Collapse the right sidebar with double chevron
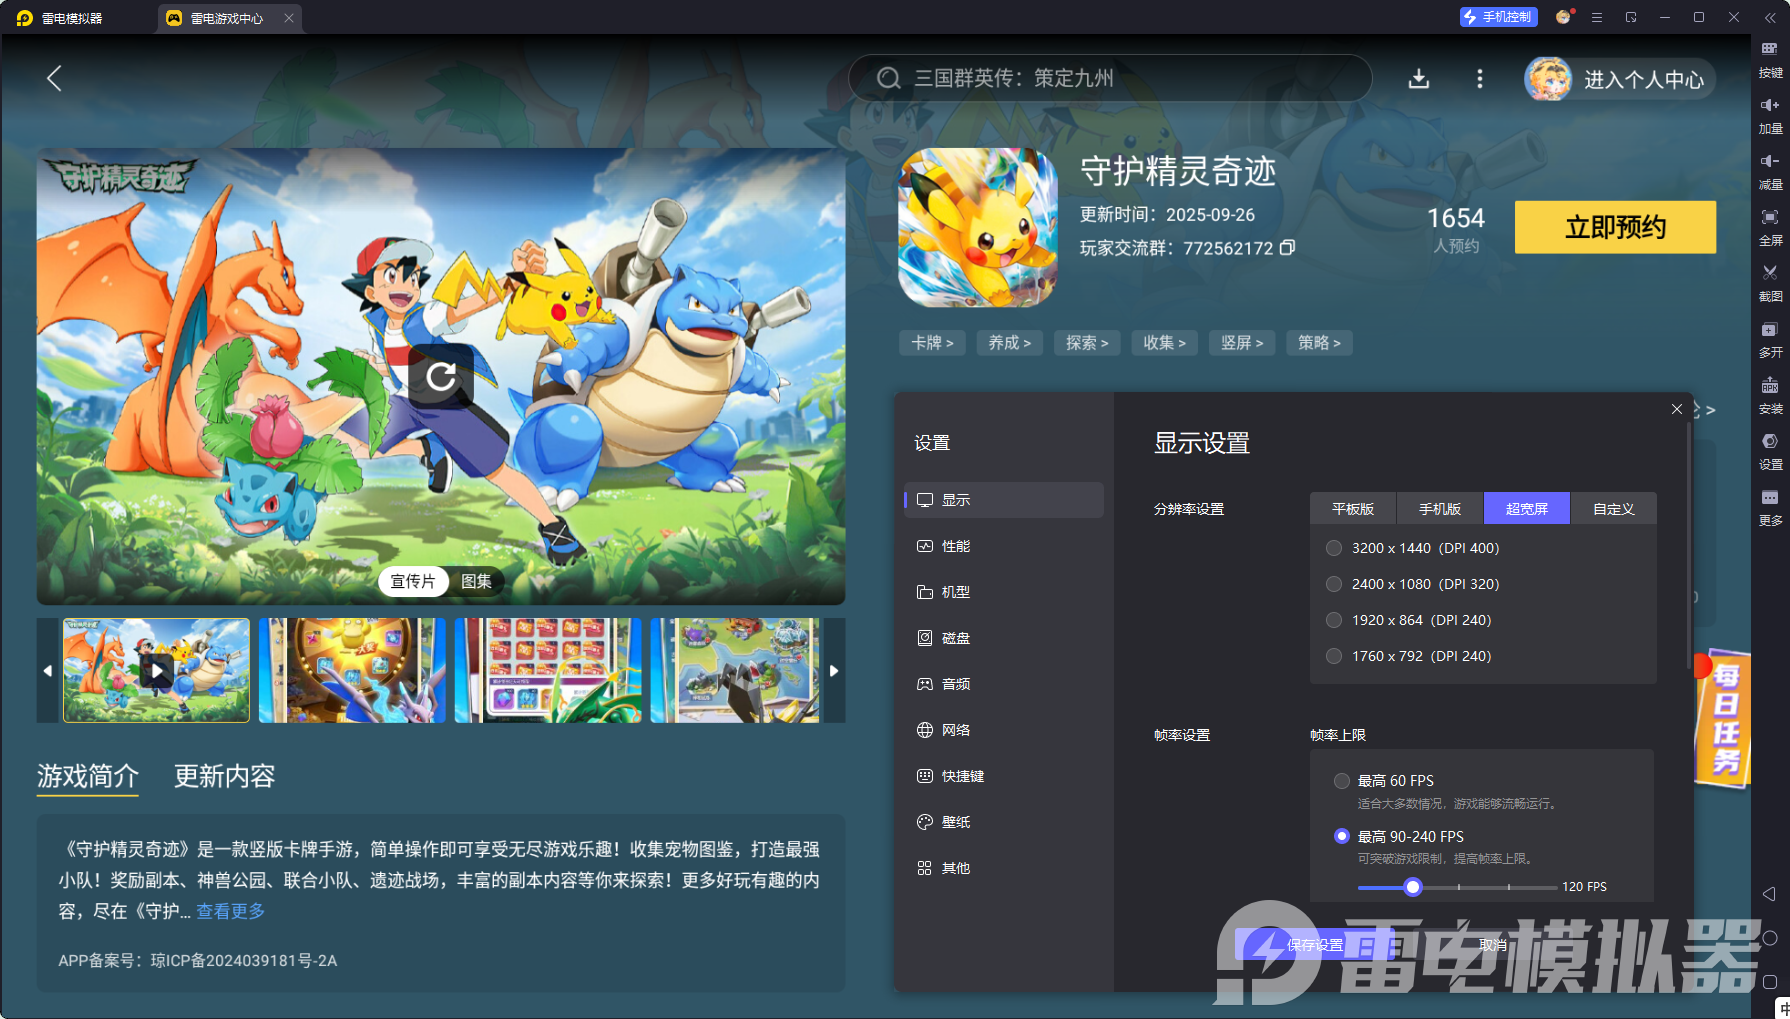This screenshot has width=1790, height=1019. point(1770,18)
